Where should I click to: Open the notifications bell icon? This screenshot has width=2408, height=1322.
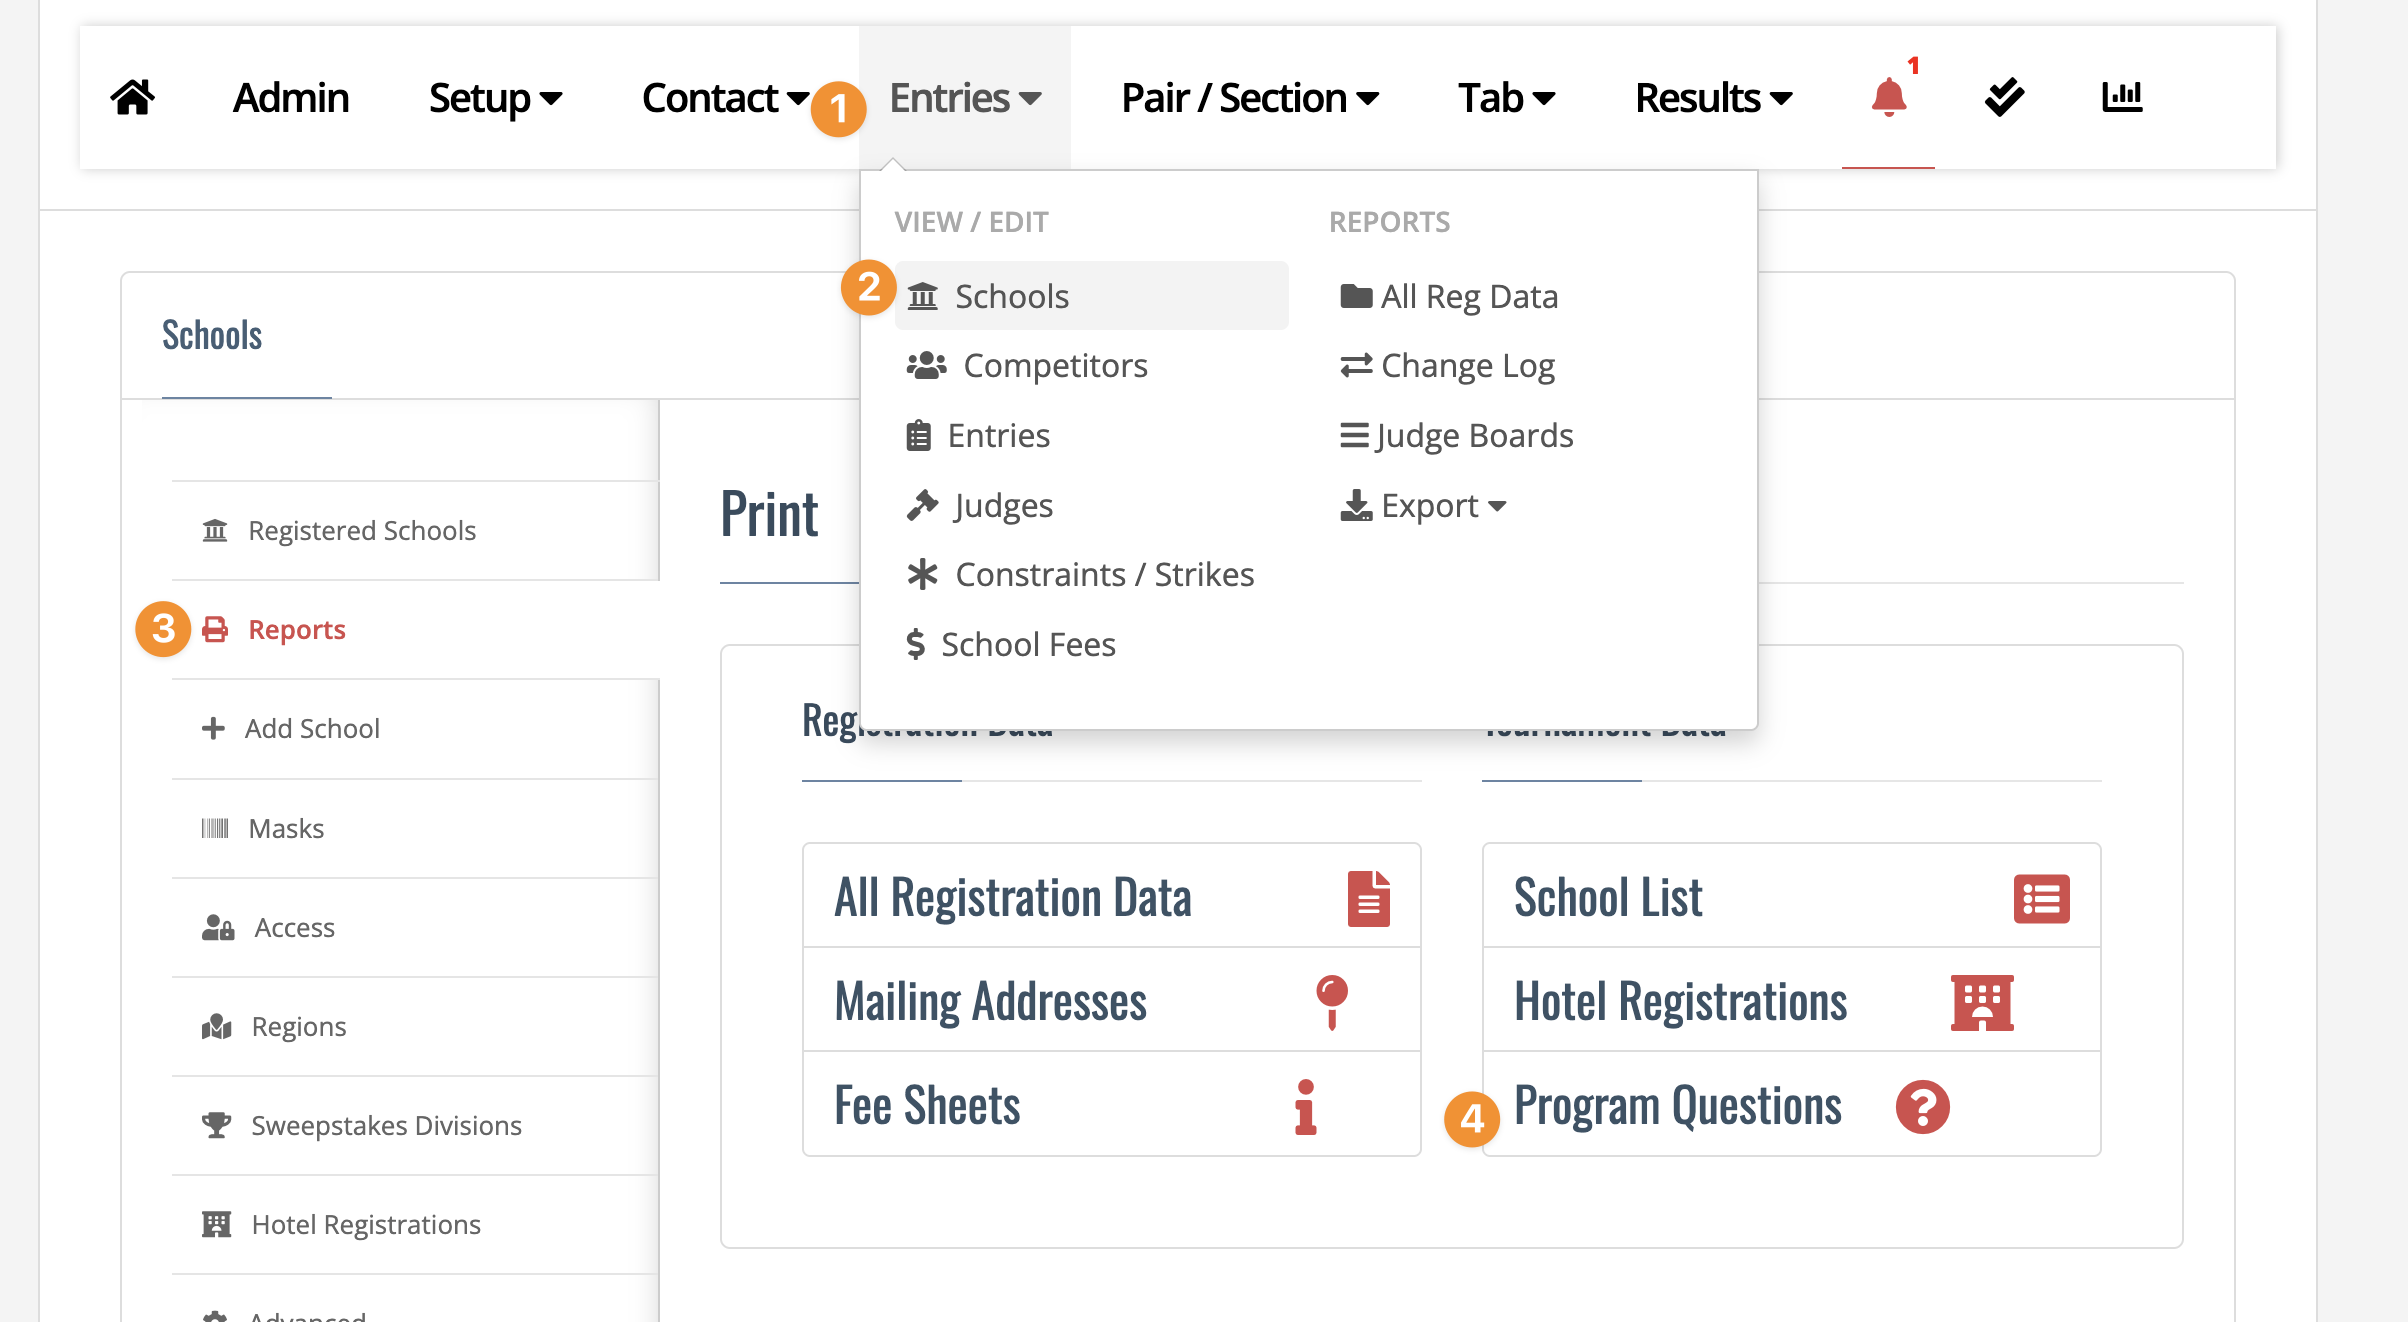click(x=1888, y=98)
